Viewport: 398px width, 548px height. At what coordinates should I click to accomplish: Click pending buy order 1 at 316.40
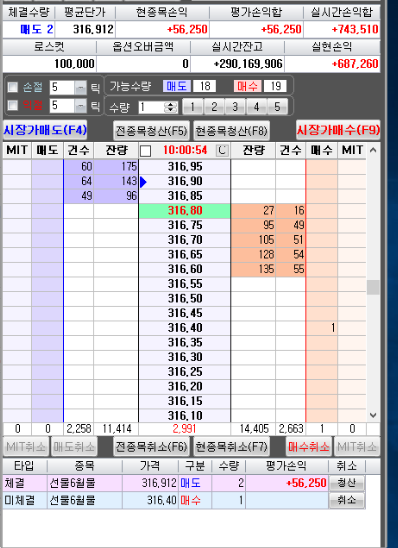[x=321, y=328]
